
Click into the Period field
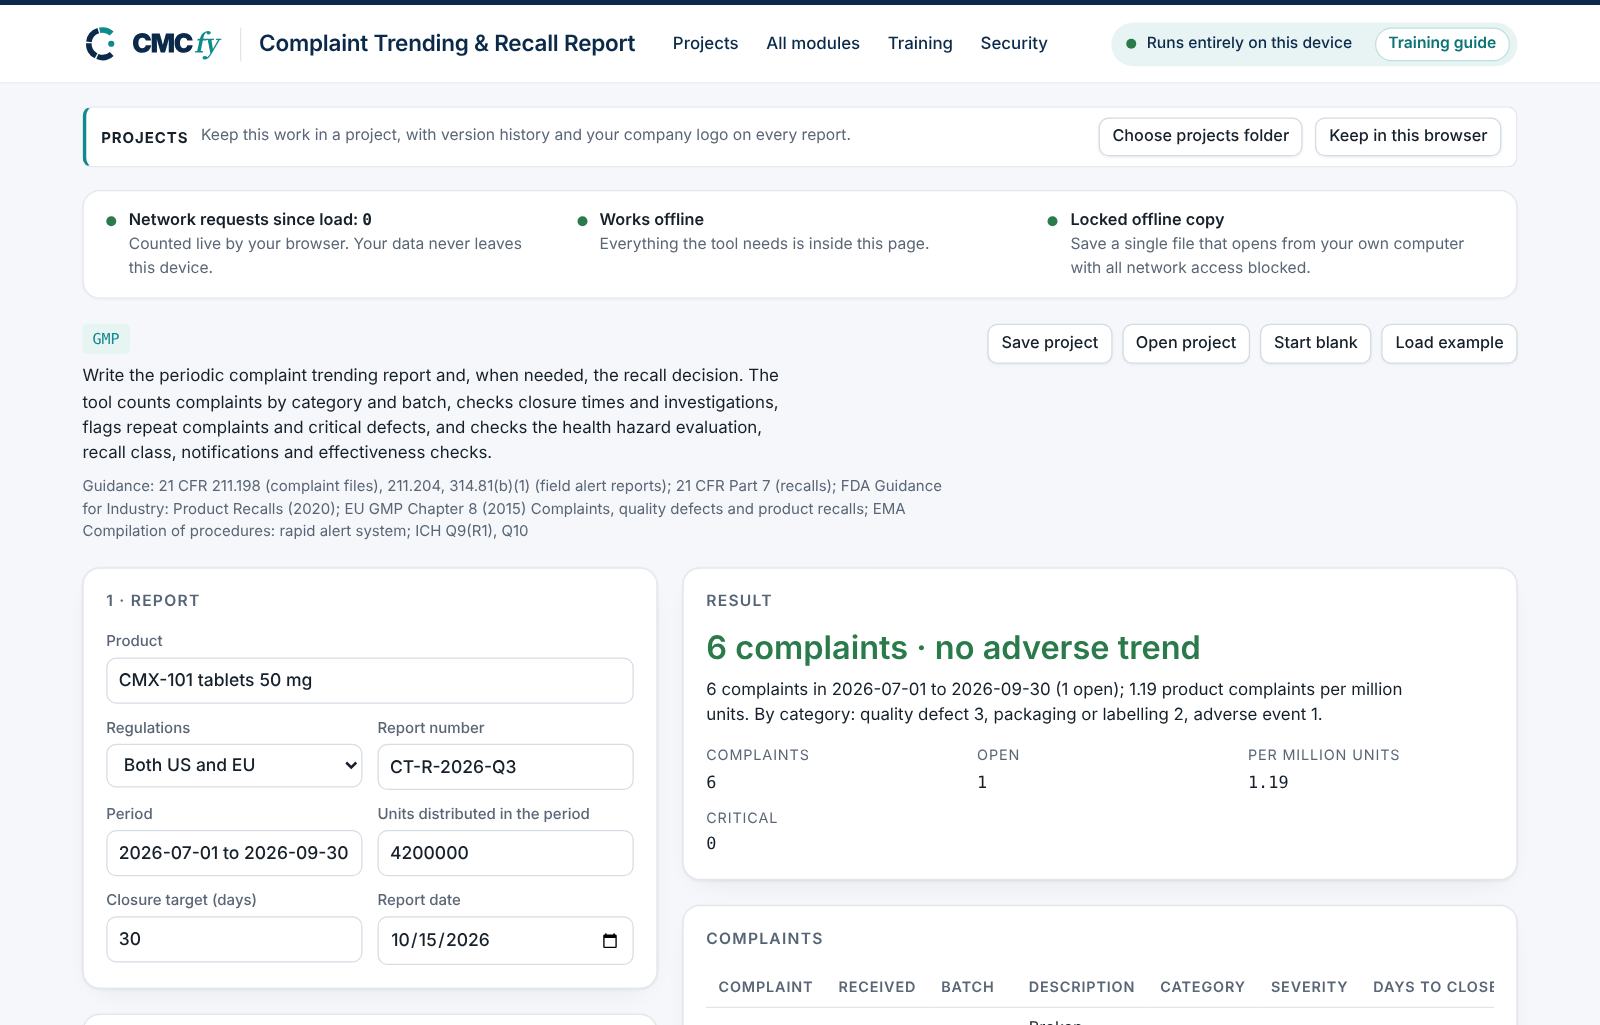coord(234,853)
